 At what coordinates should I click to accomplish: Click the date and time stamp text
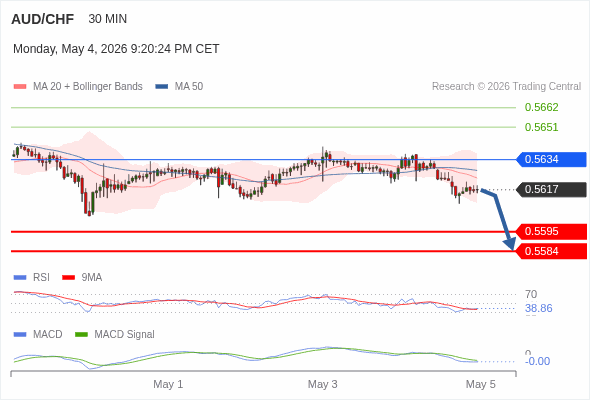coord(116,49)
